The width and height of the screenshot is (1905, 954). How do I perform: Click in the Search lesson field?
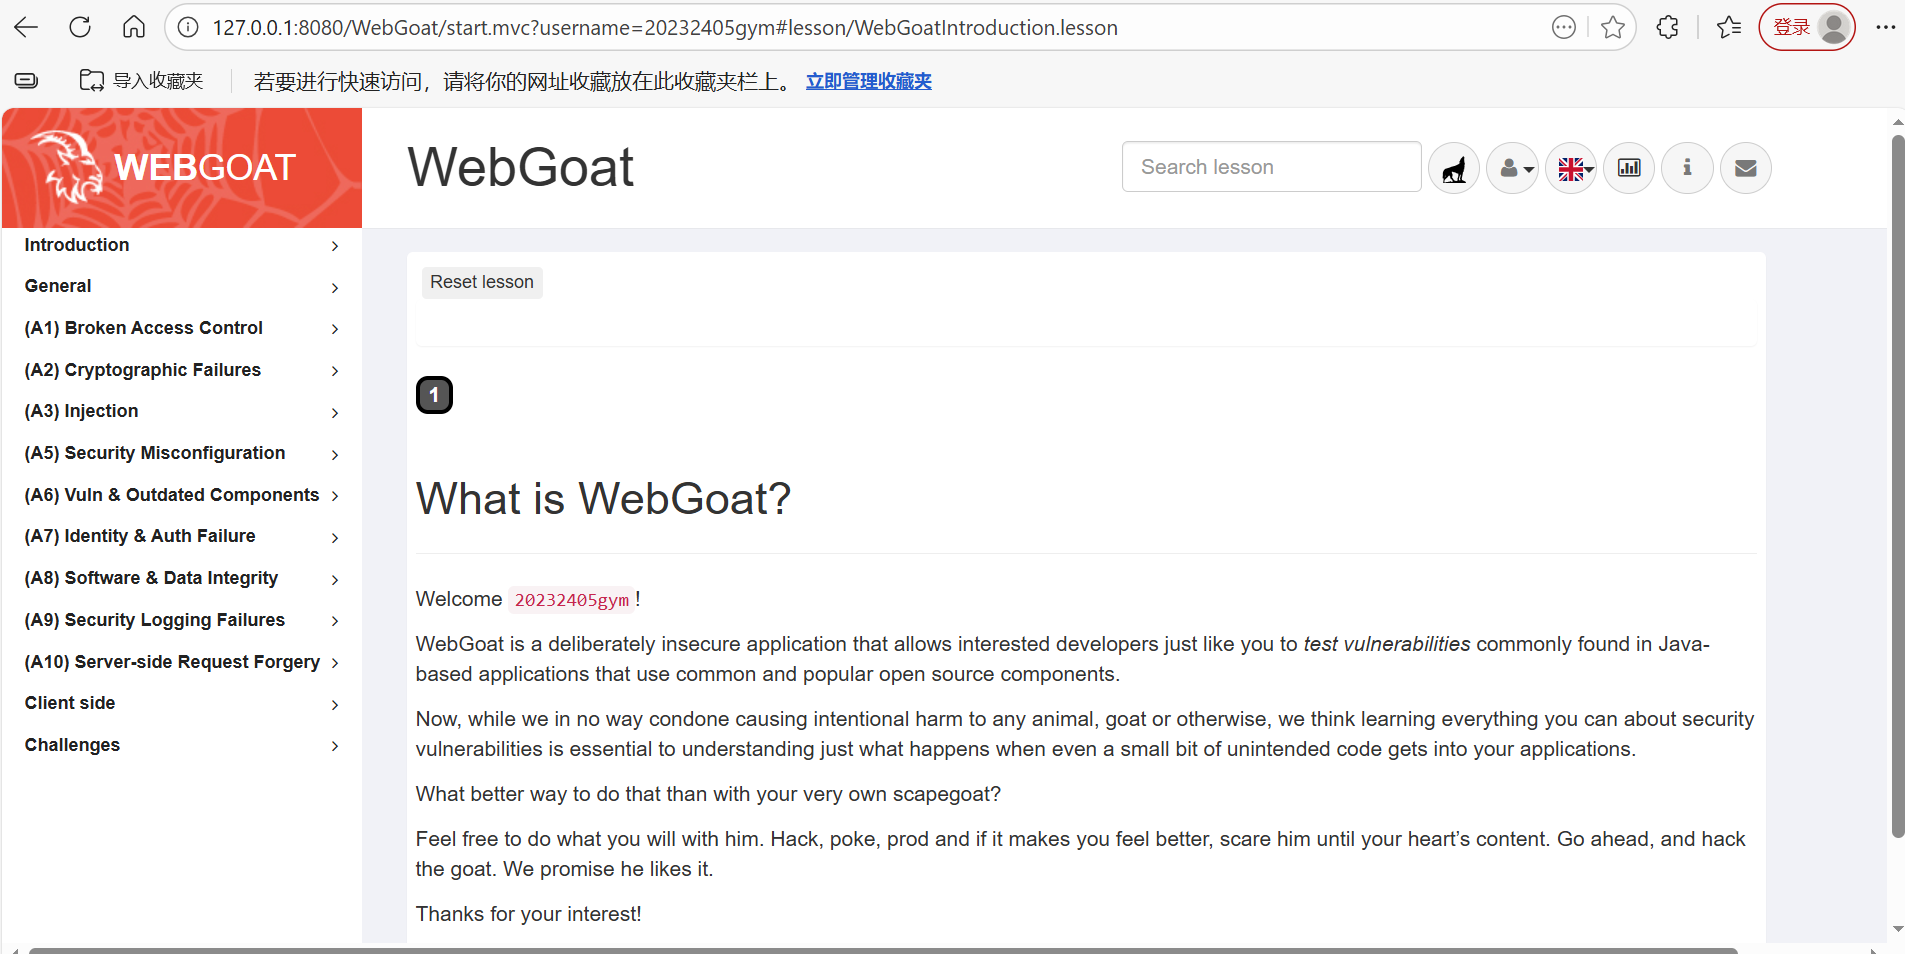coord(1271,167)
